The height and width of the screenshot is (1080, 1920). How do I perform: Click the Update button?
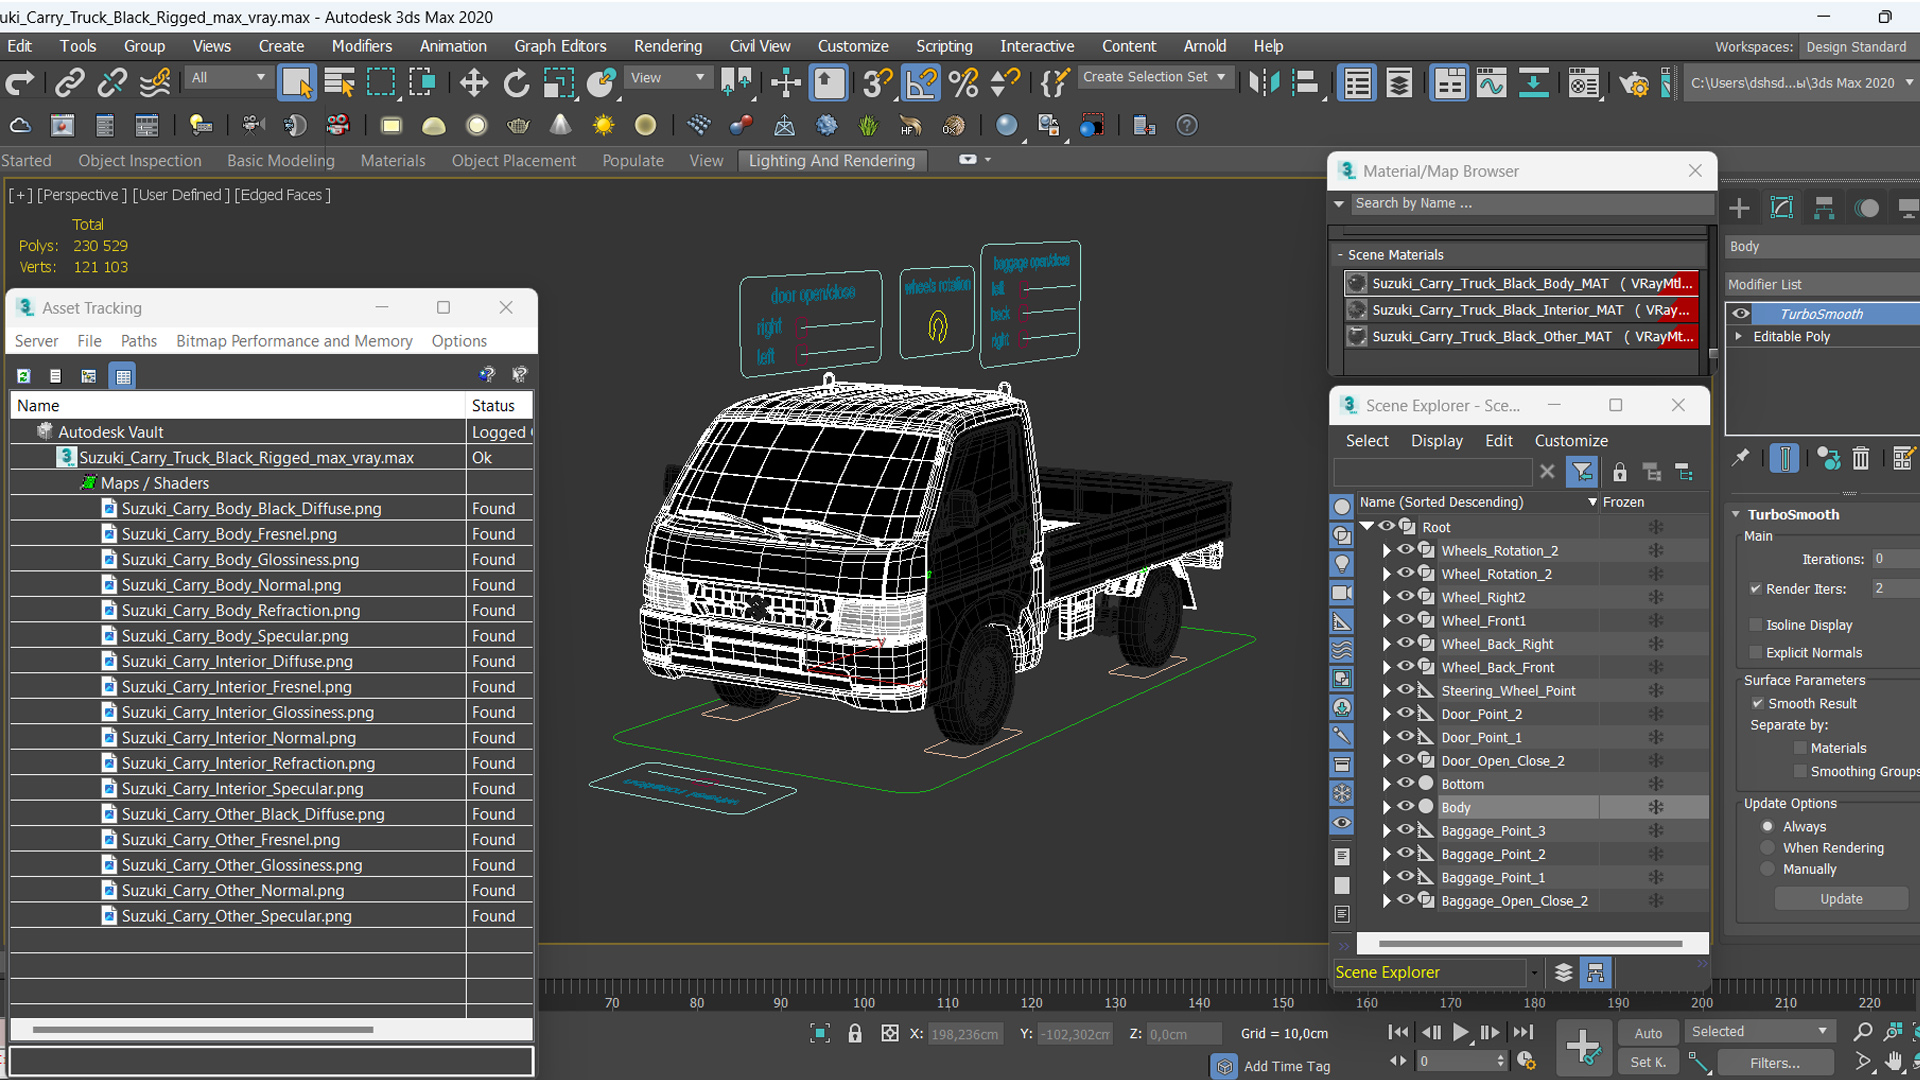pyautogui.click(x=1841, y=899)
